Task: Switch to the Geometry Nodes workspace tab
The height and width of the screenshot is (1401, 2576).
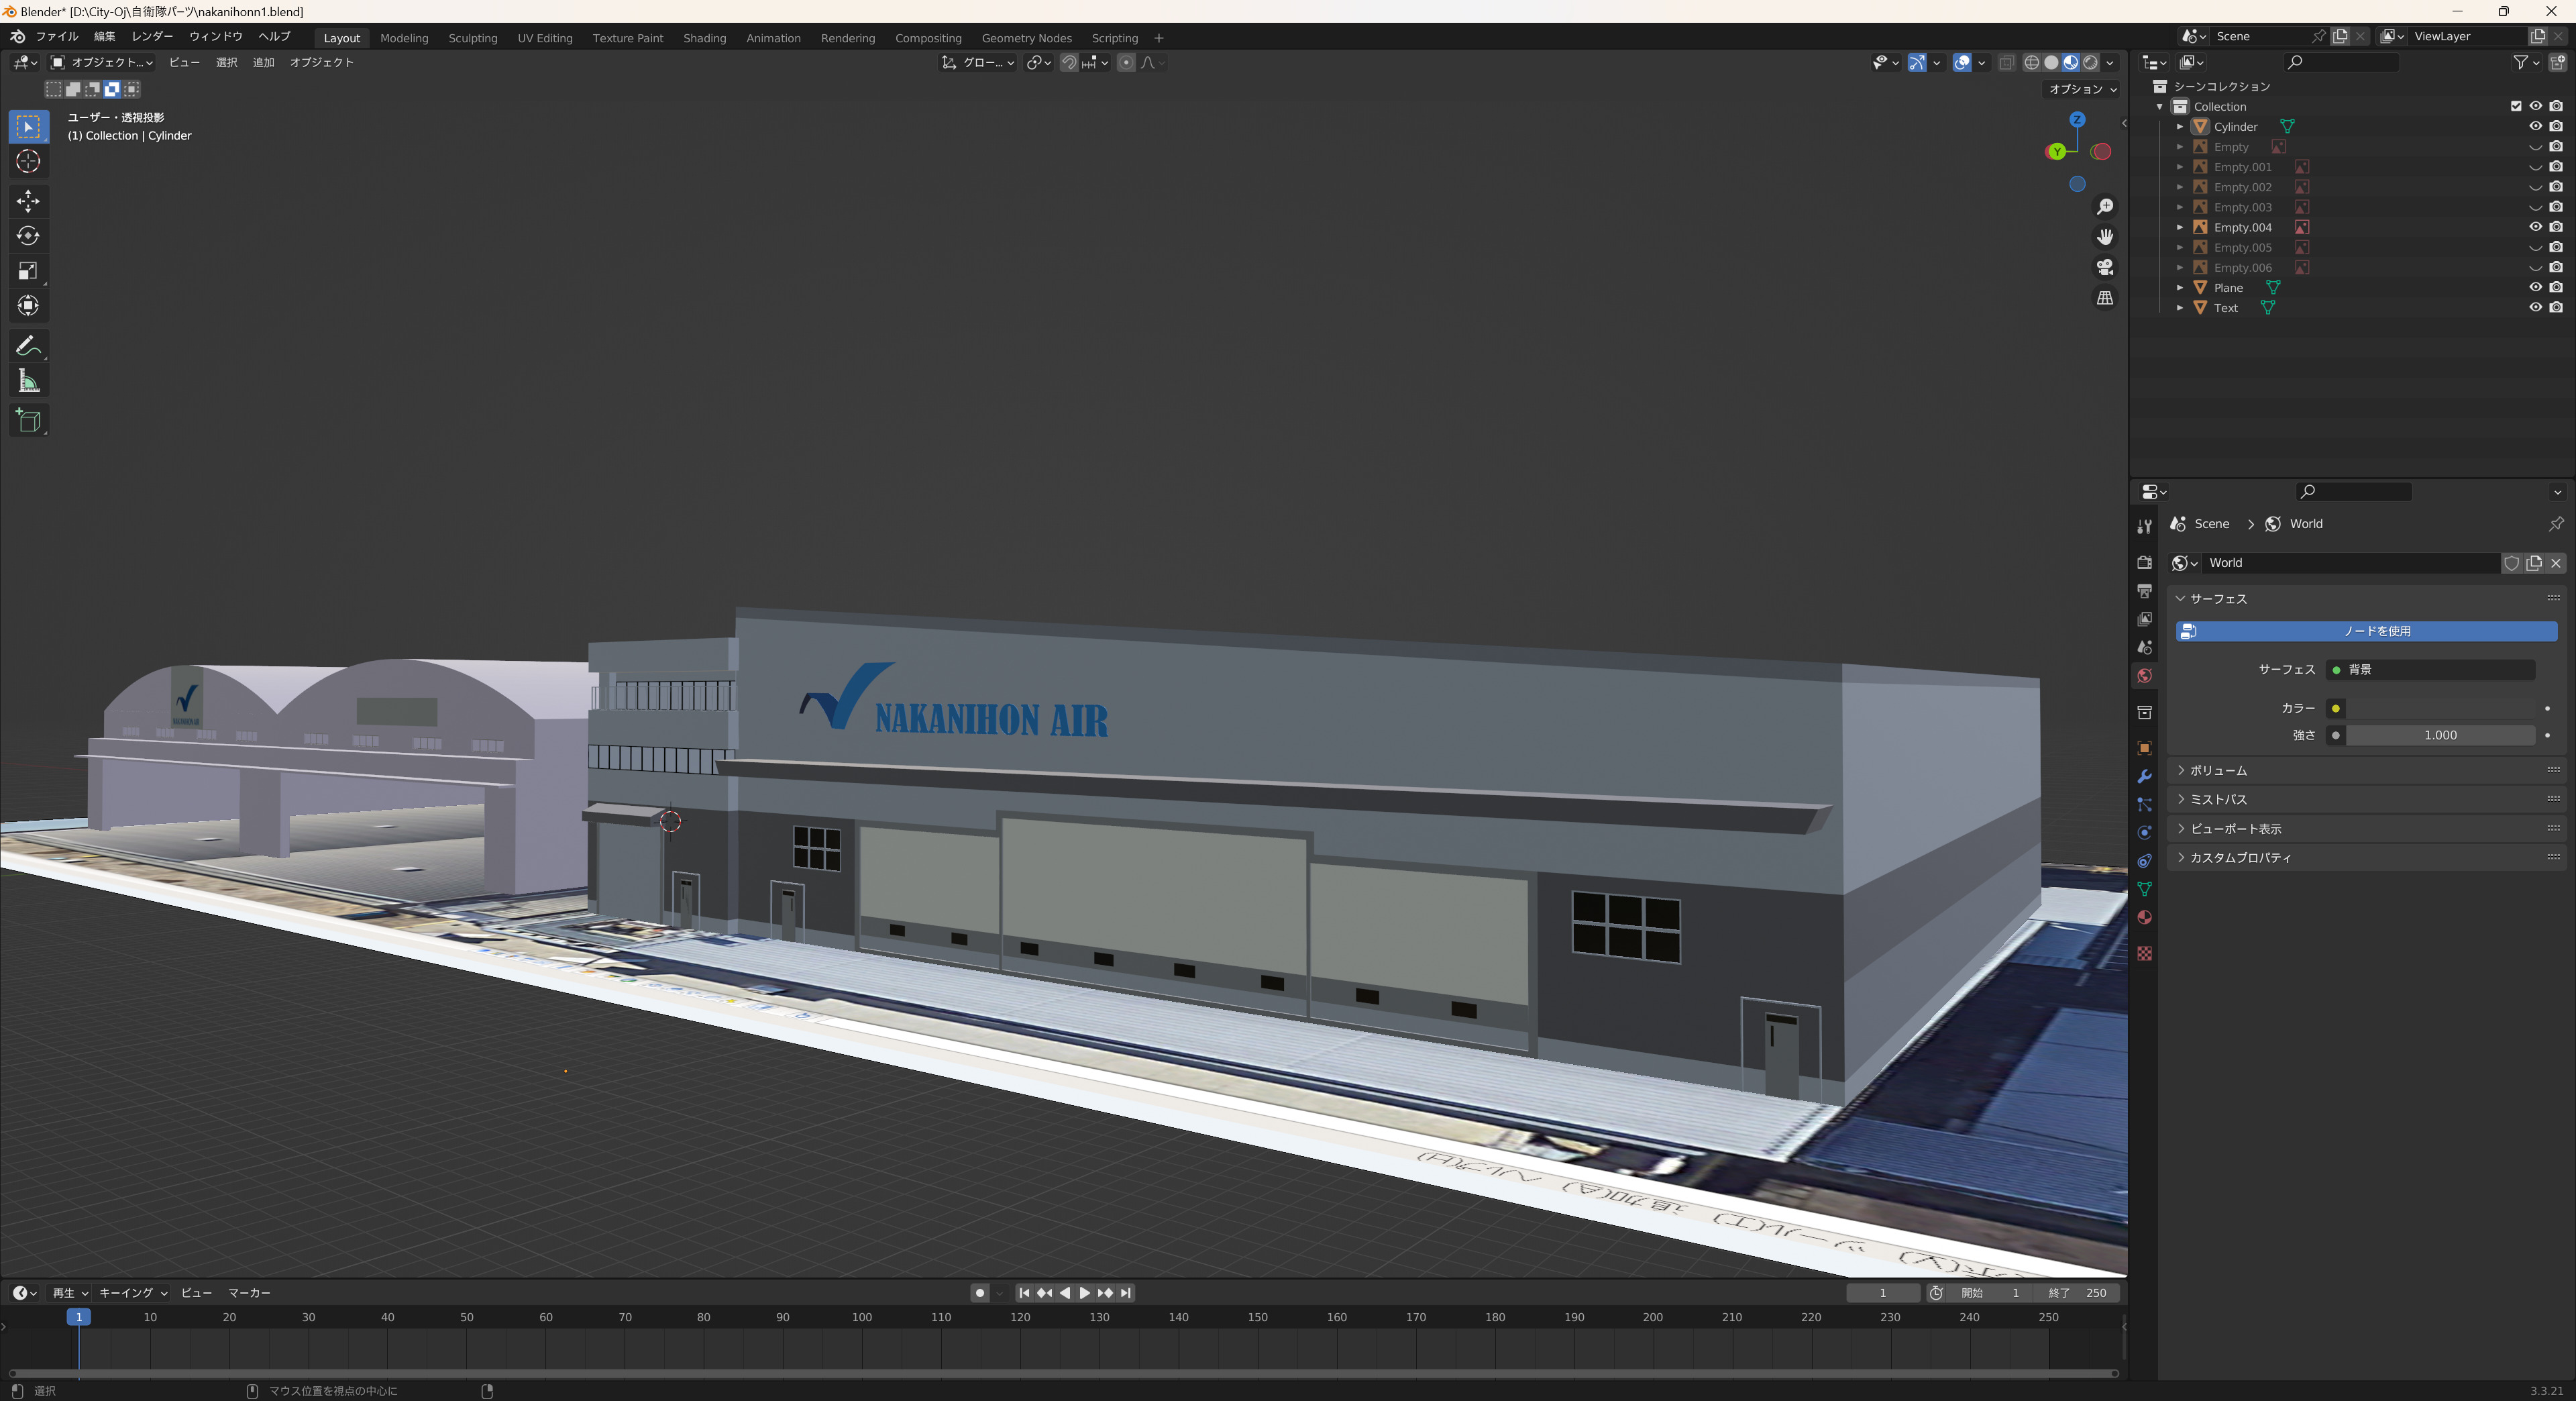Action: coord(1026,38)
